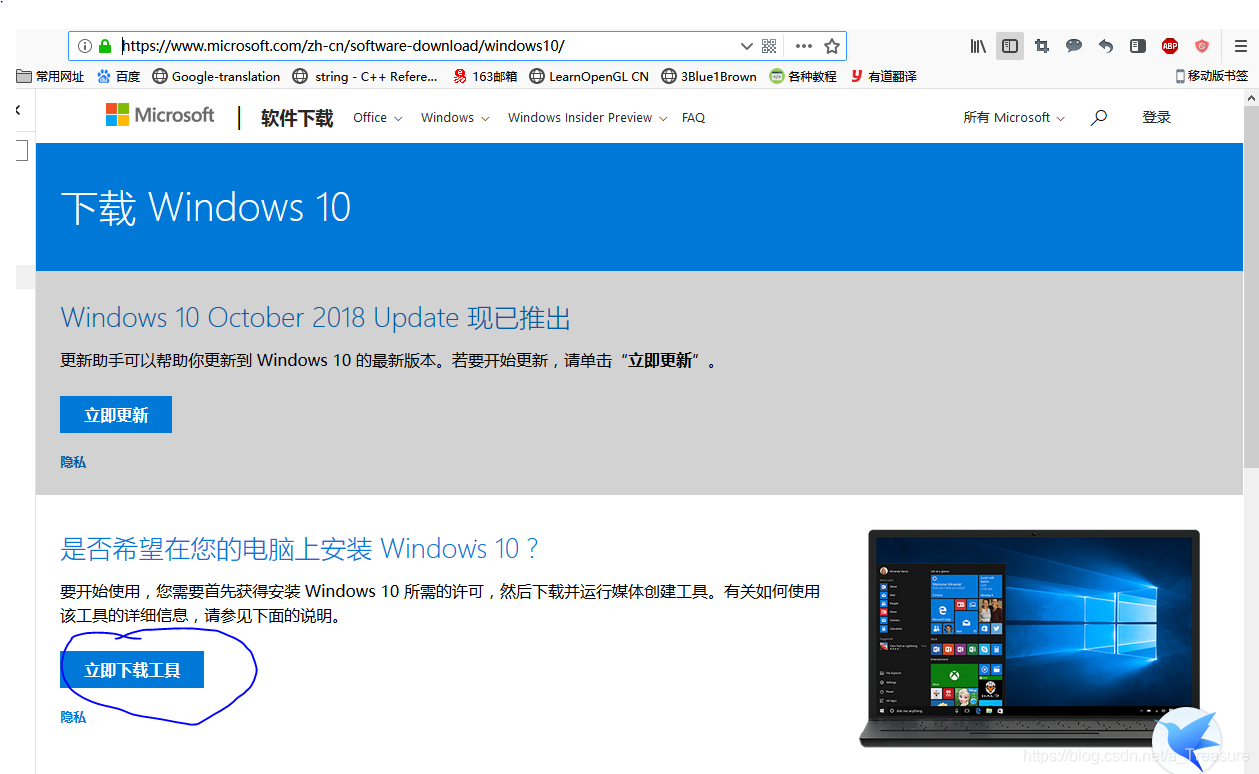This screenshot has height=774, width=1259.
Task: Click the search magnifier icon
Action: pos(1099,117)
